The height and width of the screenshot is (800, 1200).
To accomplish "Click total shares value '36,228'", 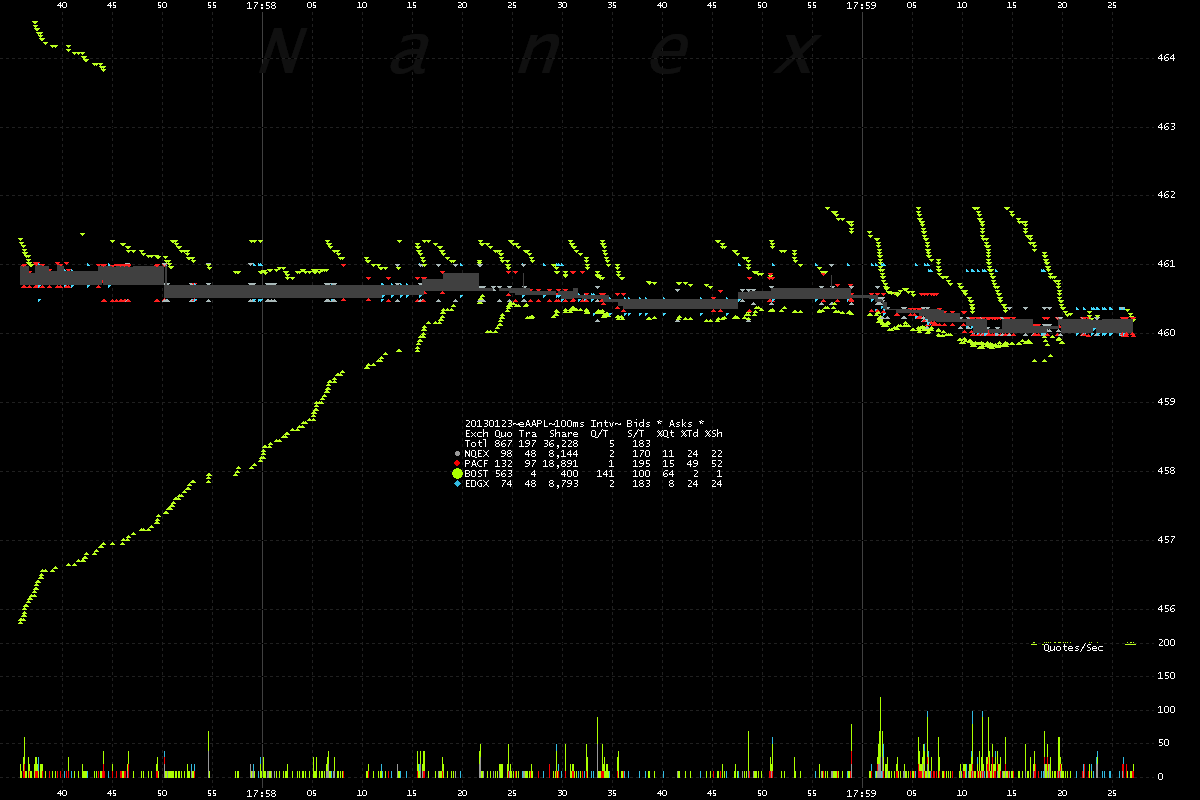I will tap(561, 443).
